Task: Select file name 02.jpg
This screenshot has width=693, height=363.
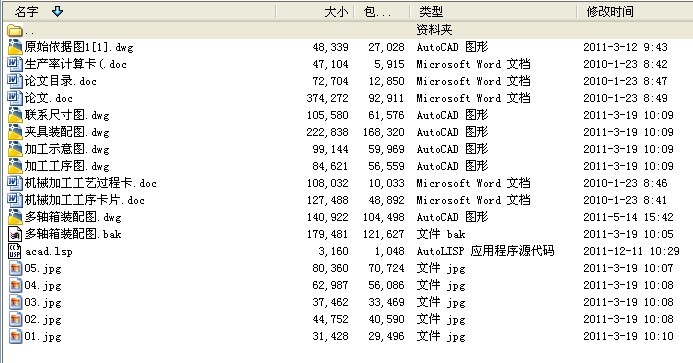Action: tap(43, 319)
